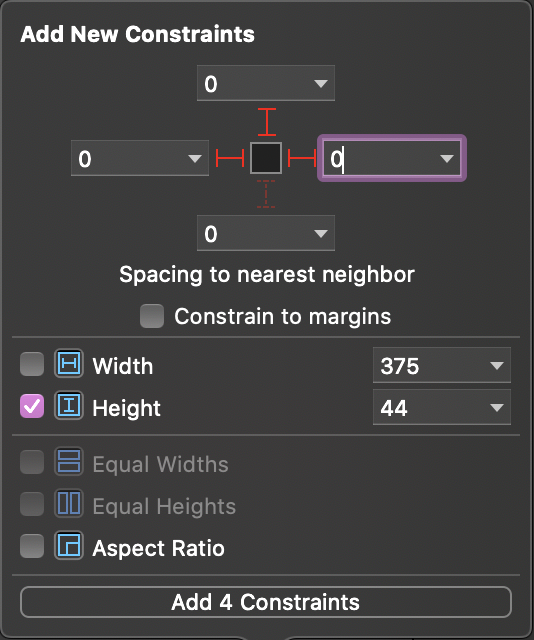Click the center black view square

(266, 158)
